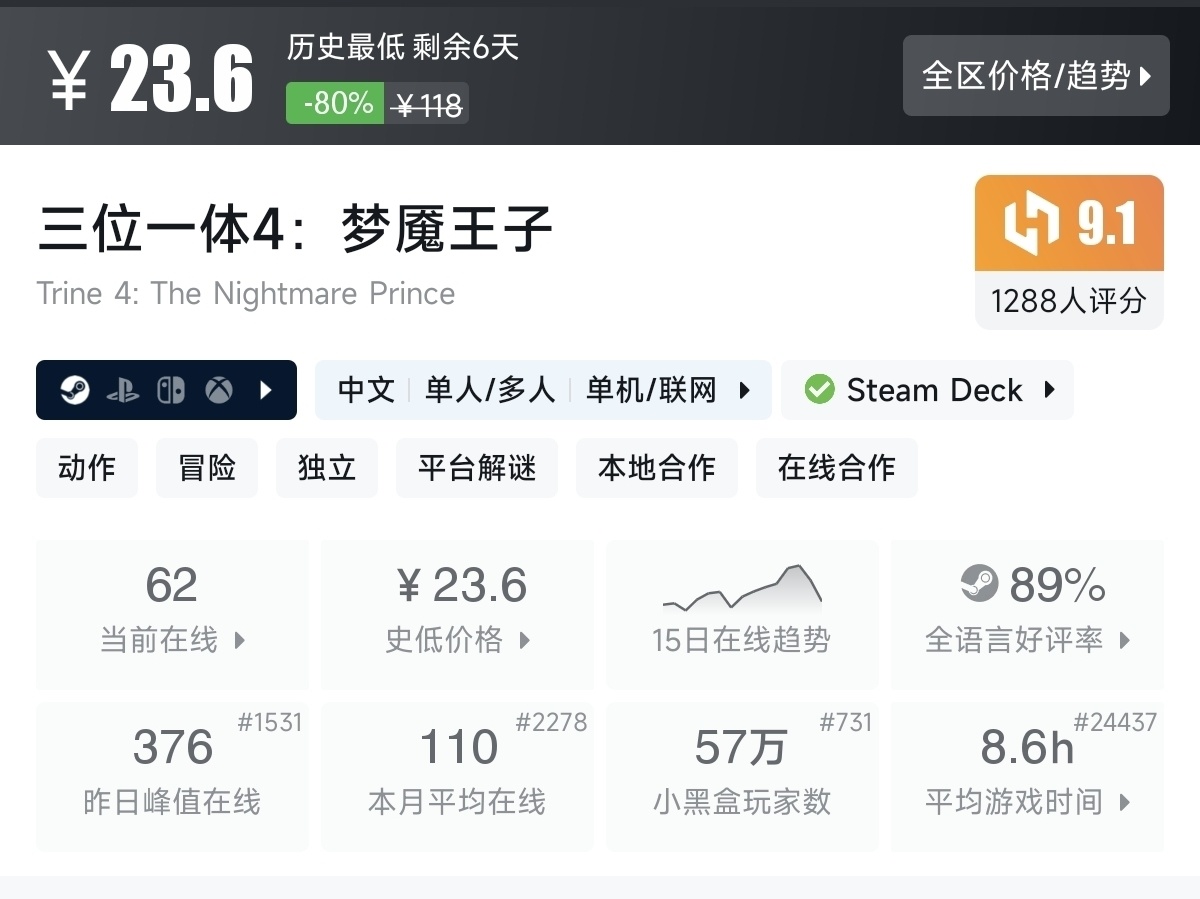Image resolution: width=1200 pixels, height=899 pixels.
Task: Click the Steam Deck verified checkmark icon
Action: (x=819, y=390)
